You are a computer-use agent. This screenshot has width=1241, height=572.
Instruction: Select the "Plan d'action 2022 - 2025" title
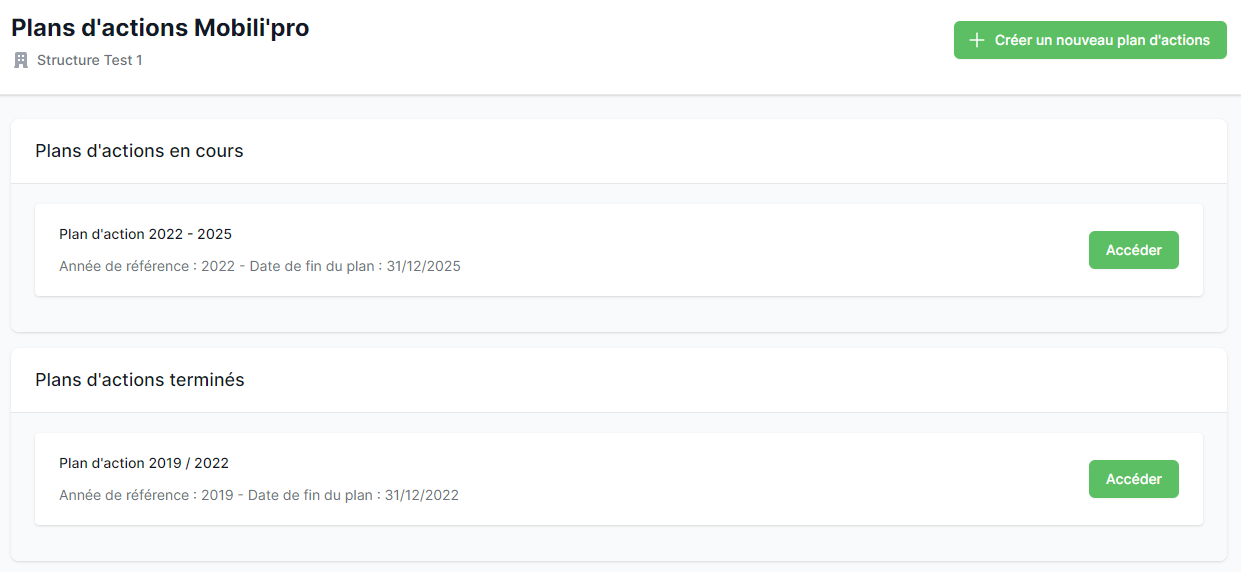pos(145,234)
